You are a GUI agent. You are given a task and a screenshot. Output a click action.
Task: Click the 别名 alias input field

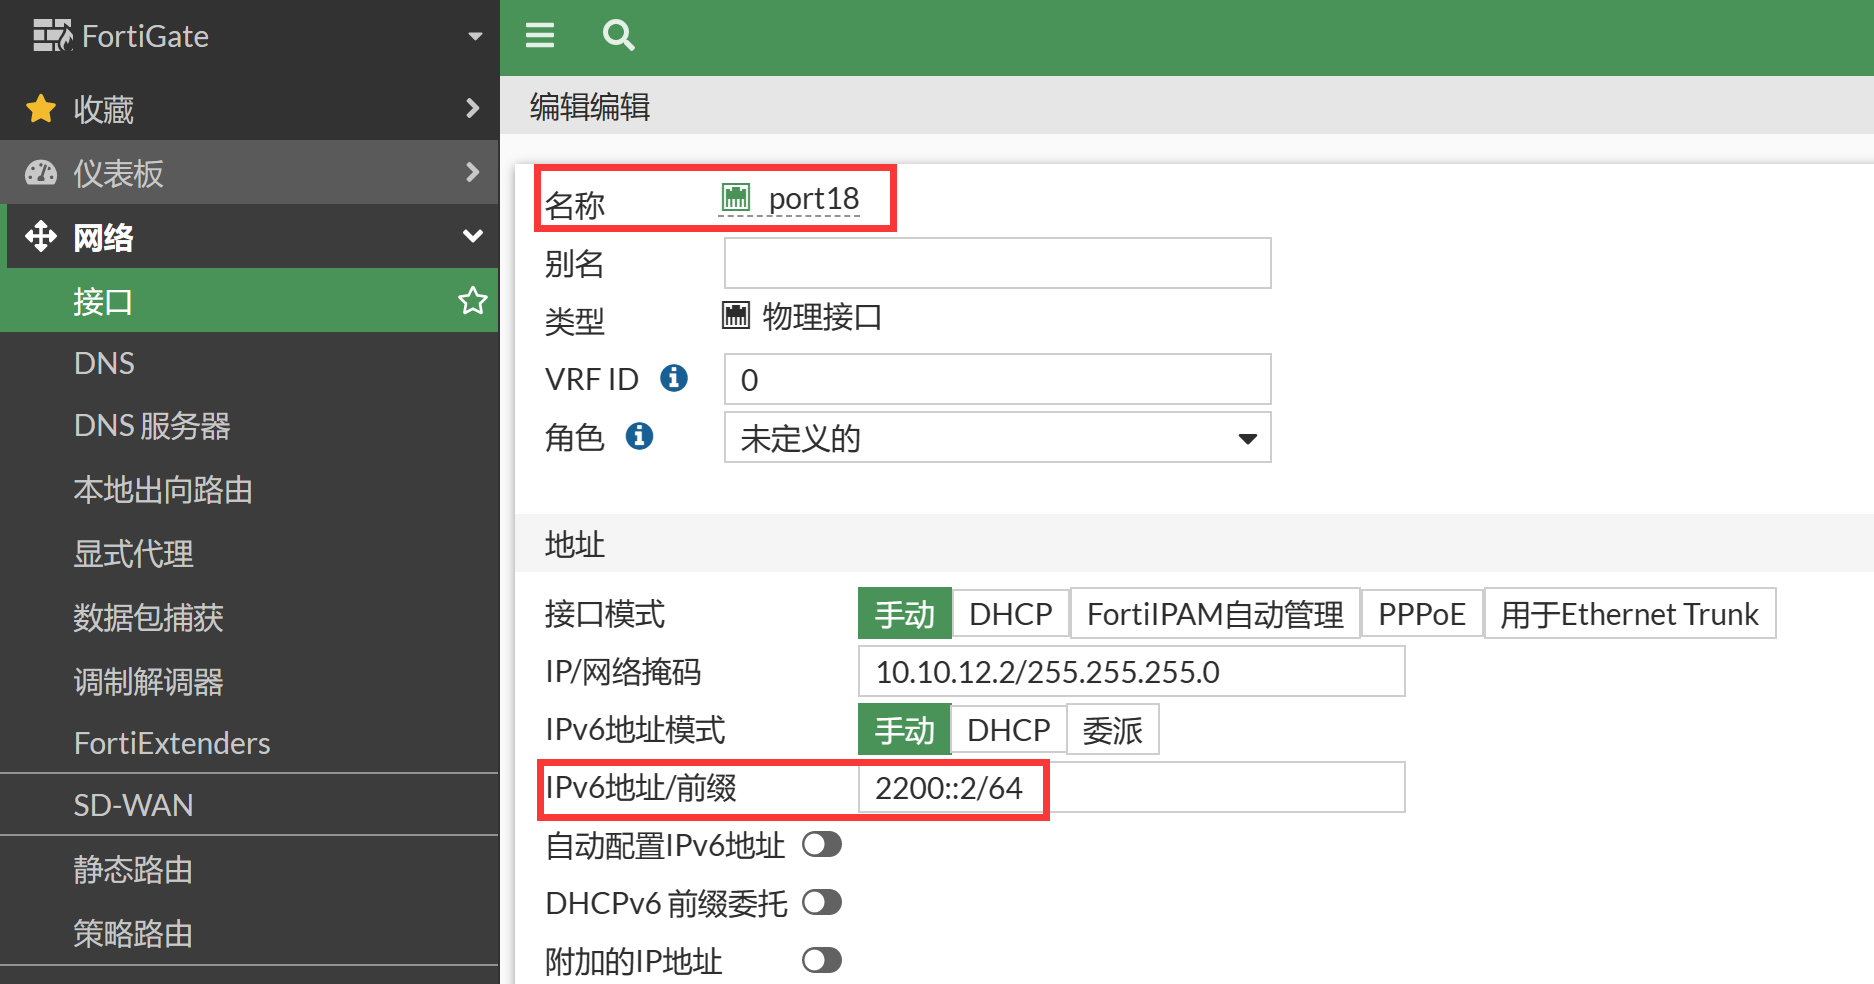997,263
